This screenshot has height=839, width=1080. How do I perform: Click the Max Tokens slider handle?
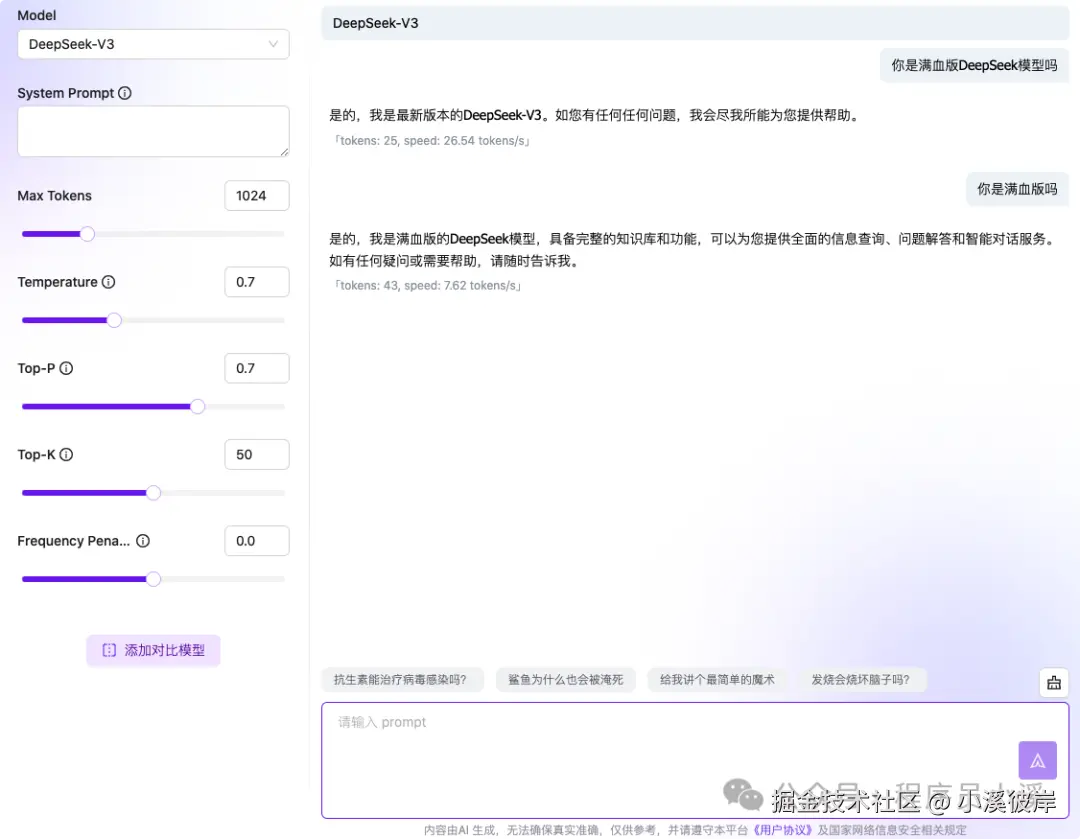click(87, 233)
